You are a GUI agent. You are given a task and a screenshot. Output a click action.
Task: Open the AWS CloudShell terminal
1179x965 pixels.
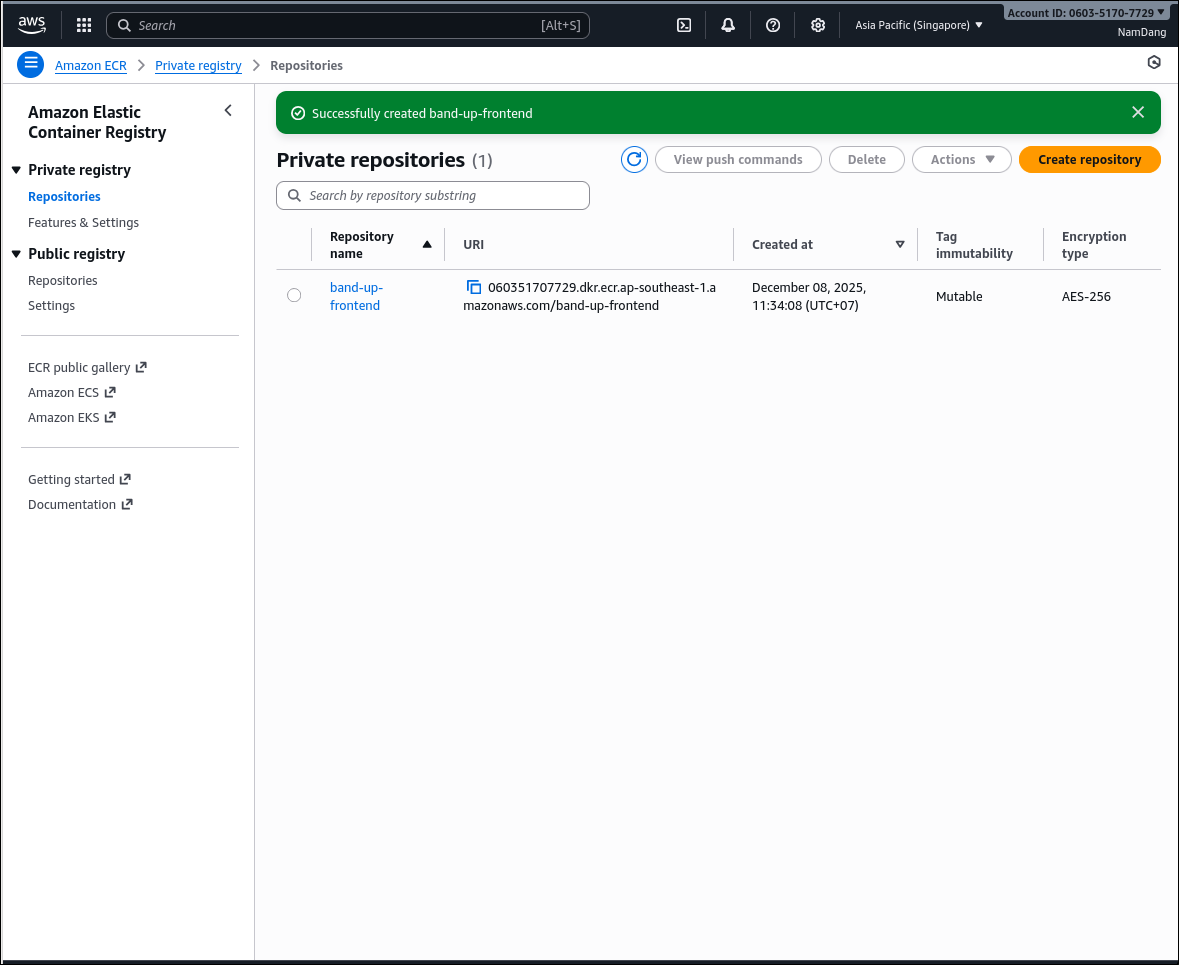pos(683,25)
